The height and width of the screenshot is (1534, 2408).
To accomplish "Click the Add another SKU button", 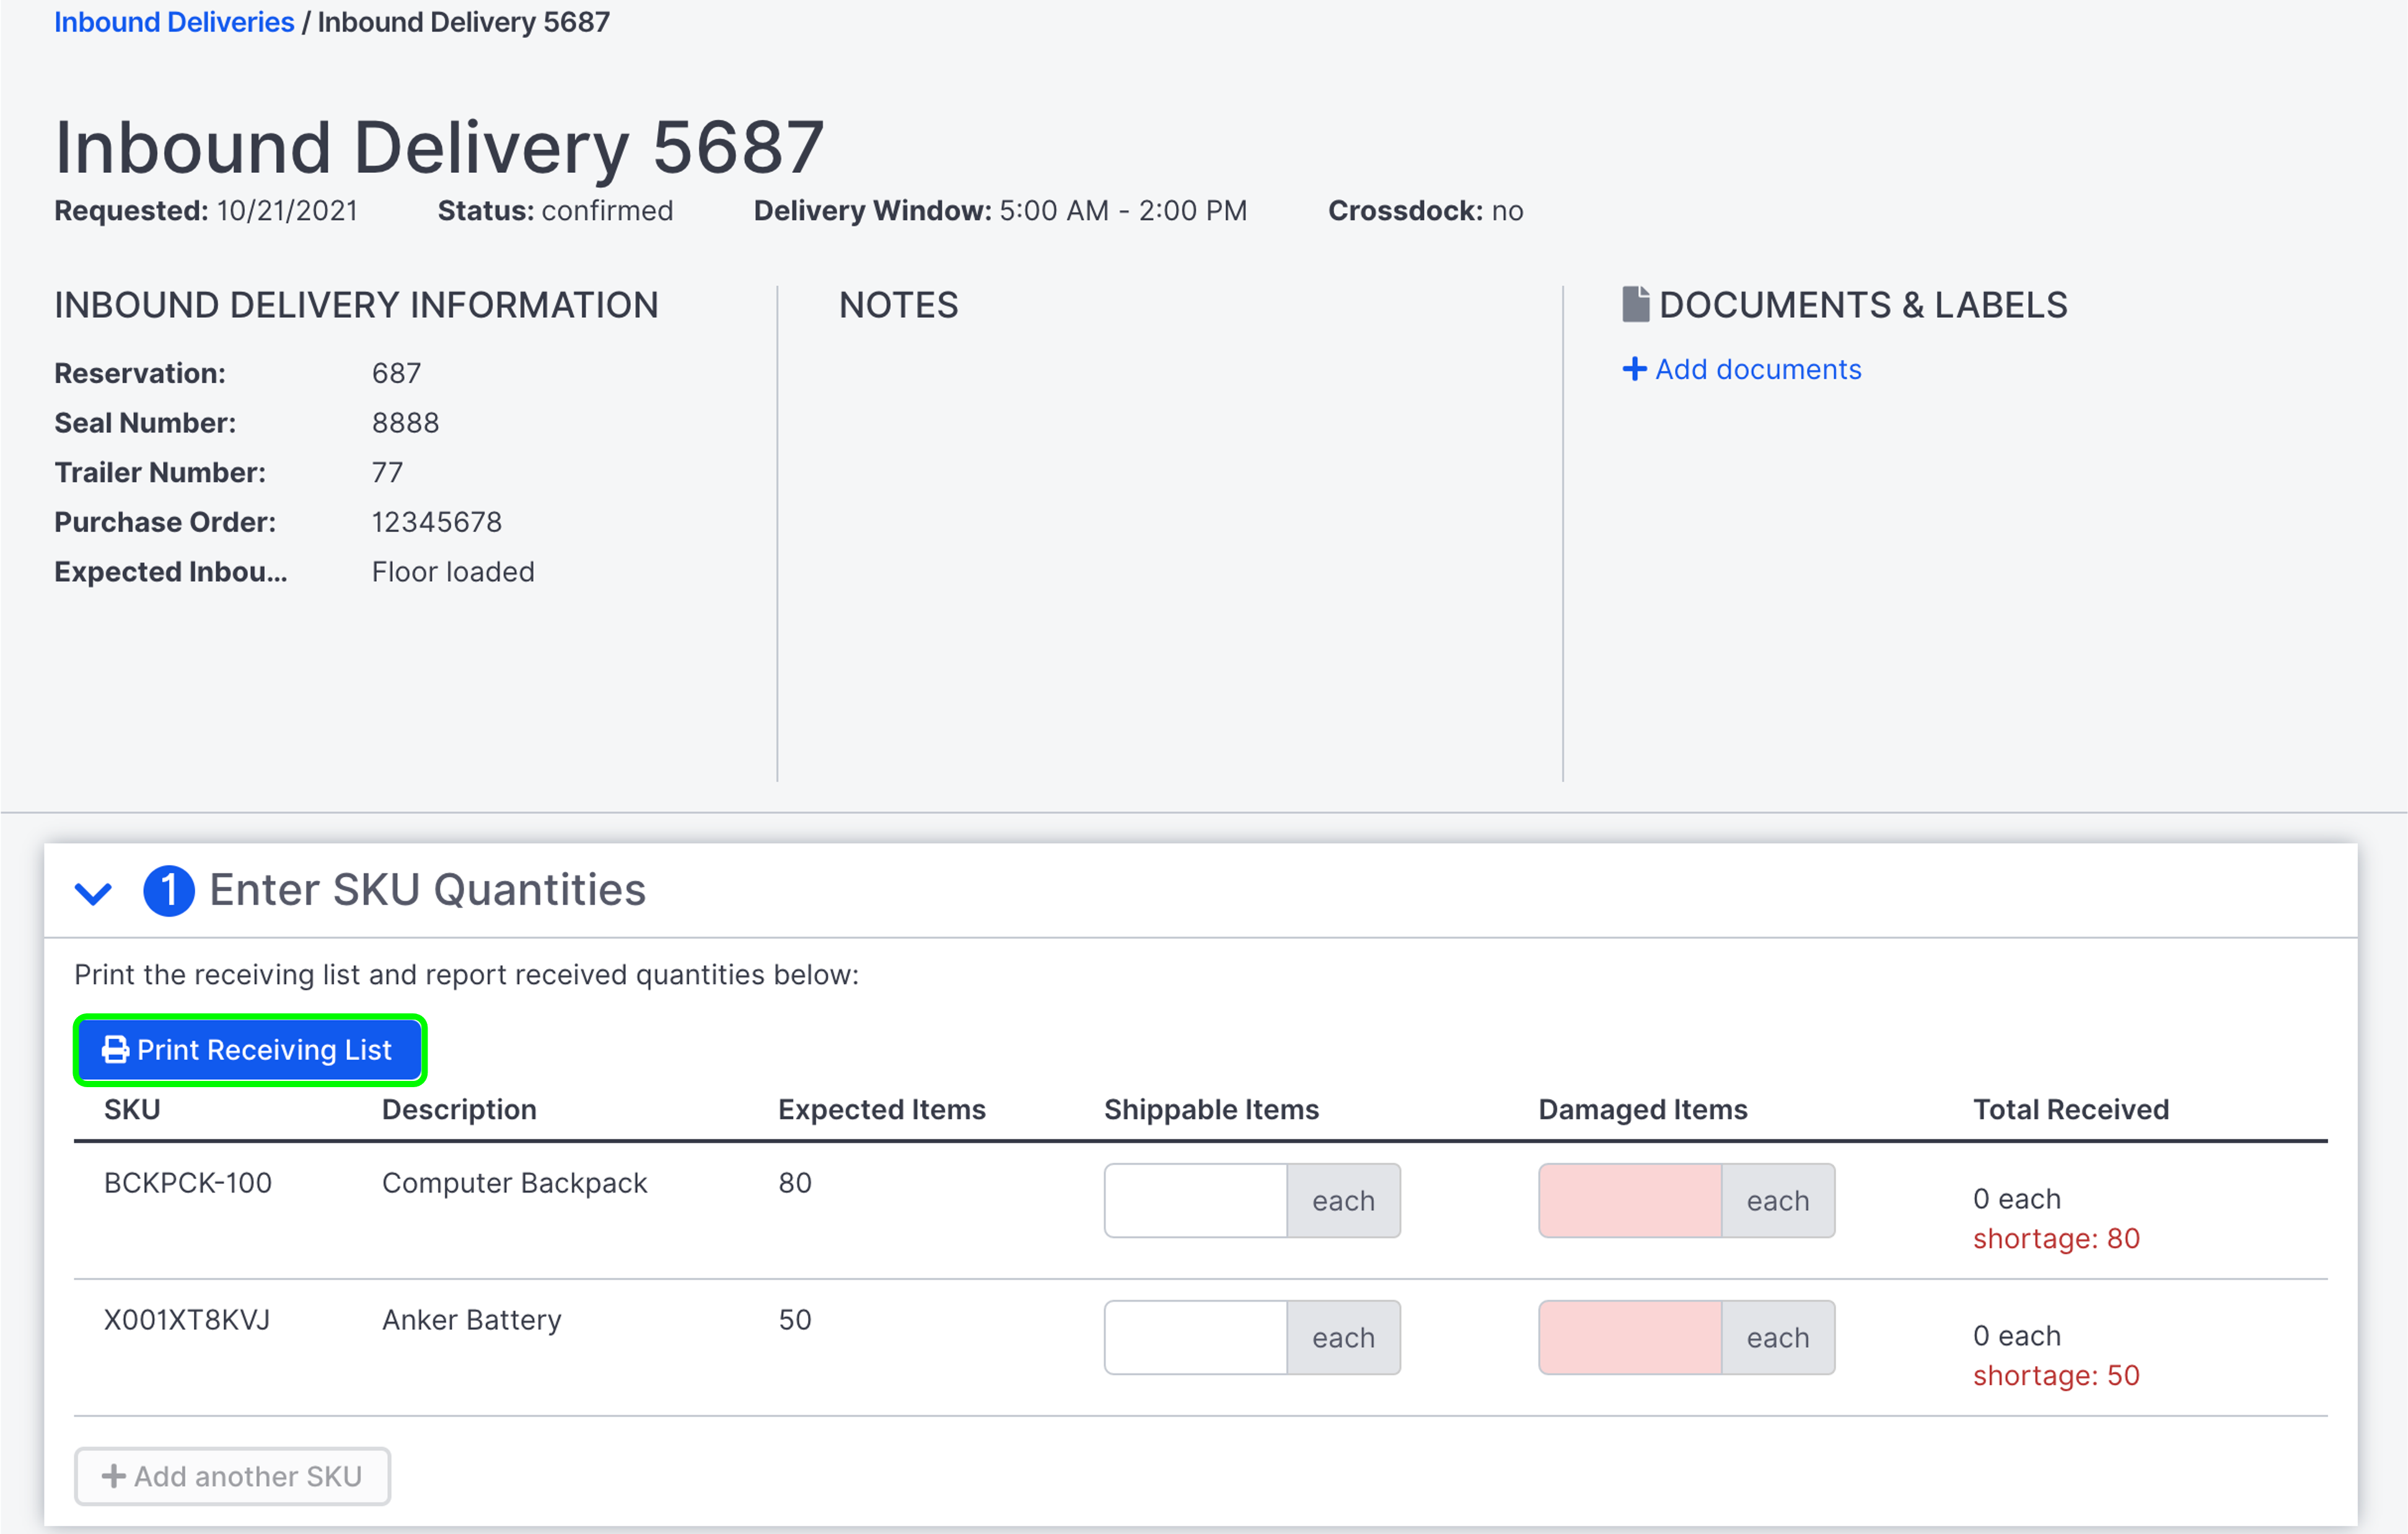I will coord(232,1476).
